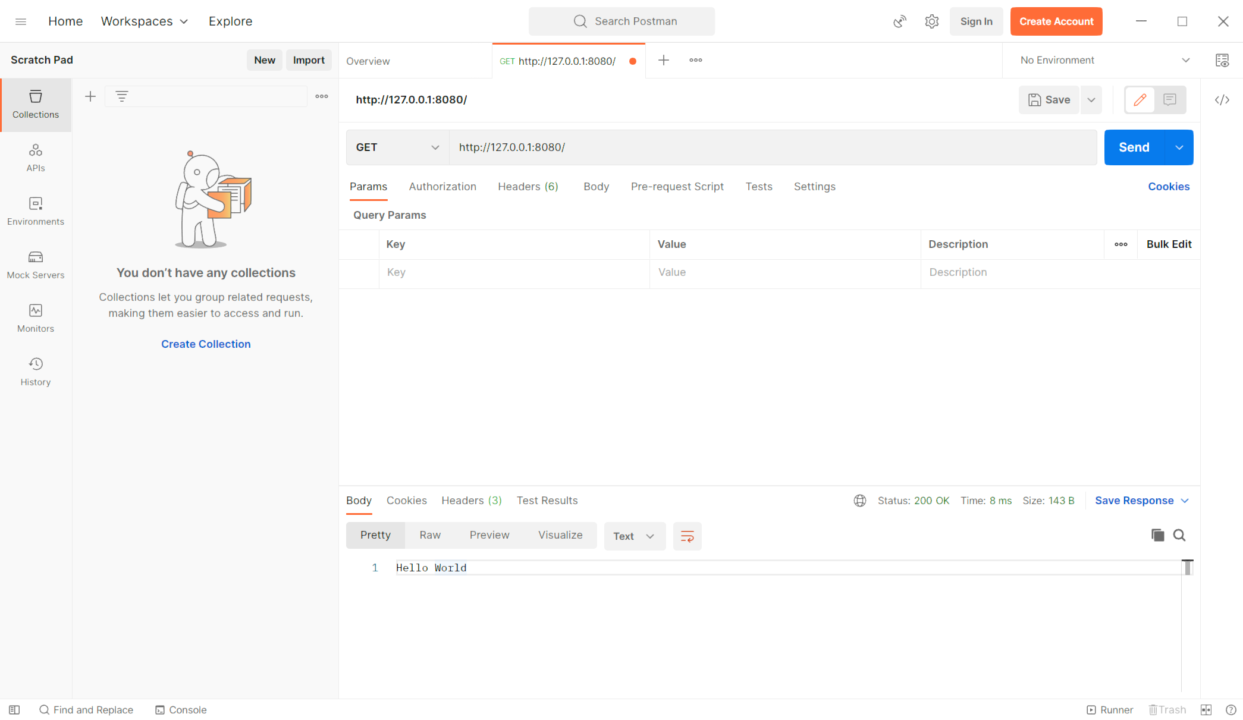Open the No Environment selector
Viewport: 1243px width, 720px height.
pos(1104,60)
